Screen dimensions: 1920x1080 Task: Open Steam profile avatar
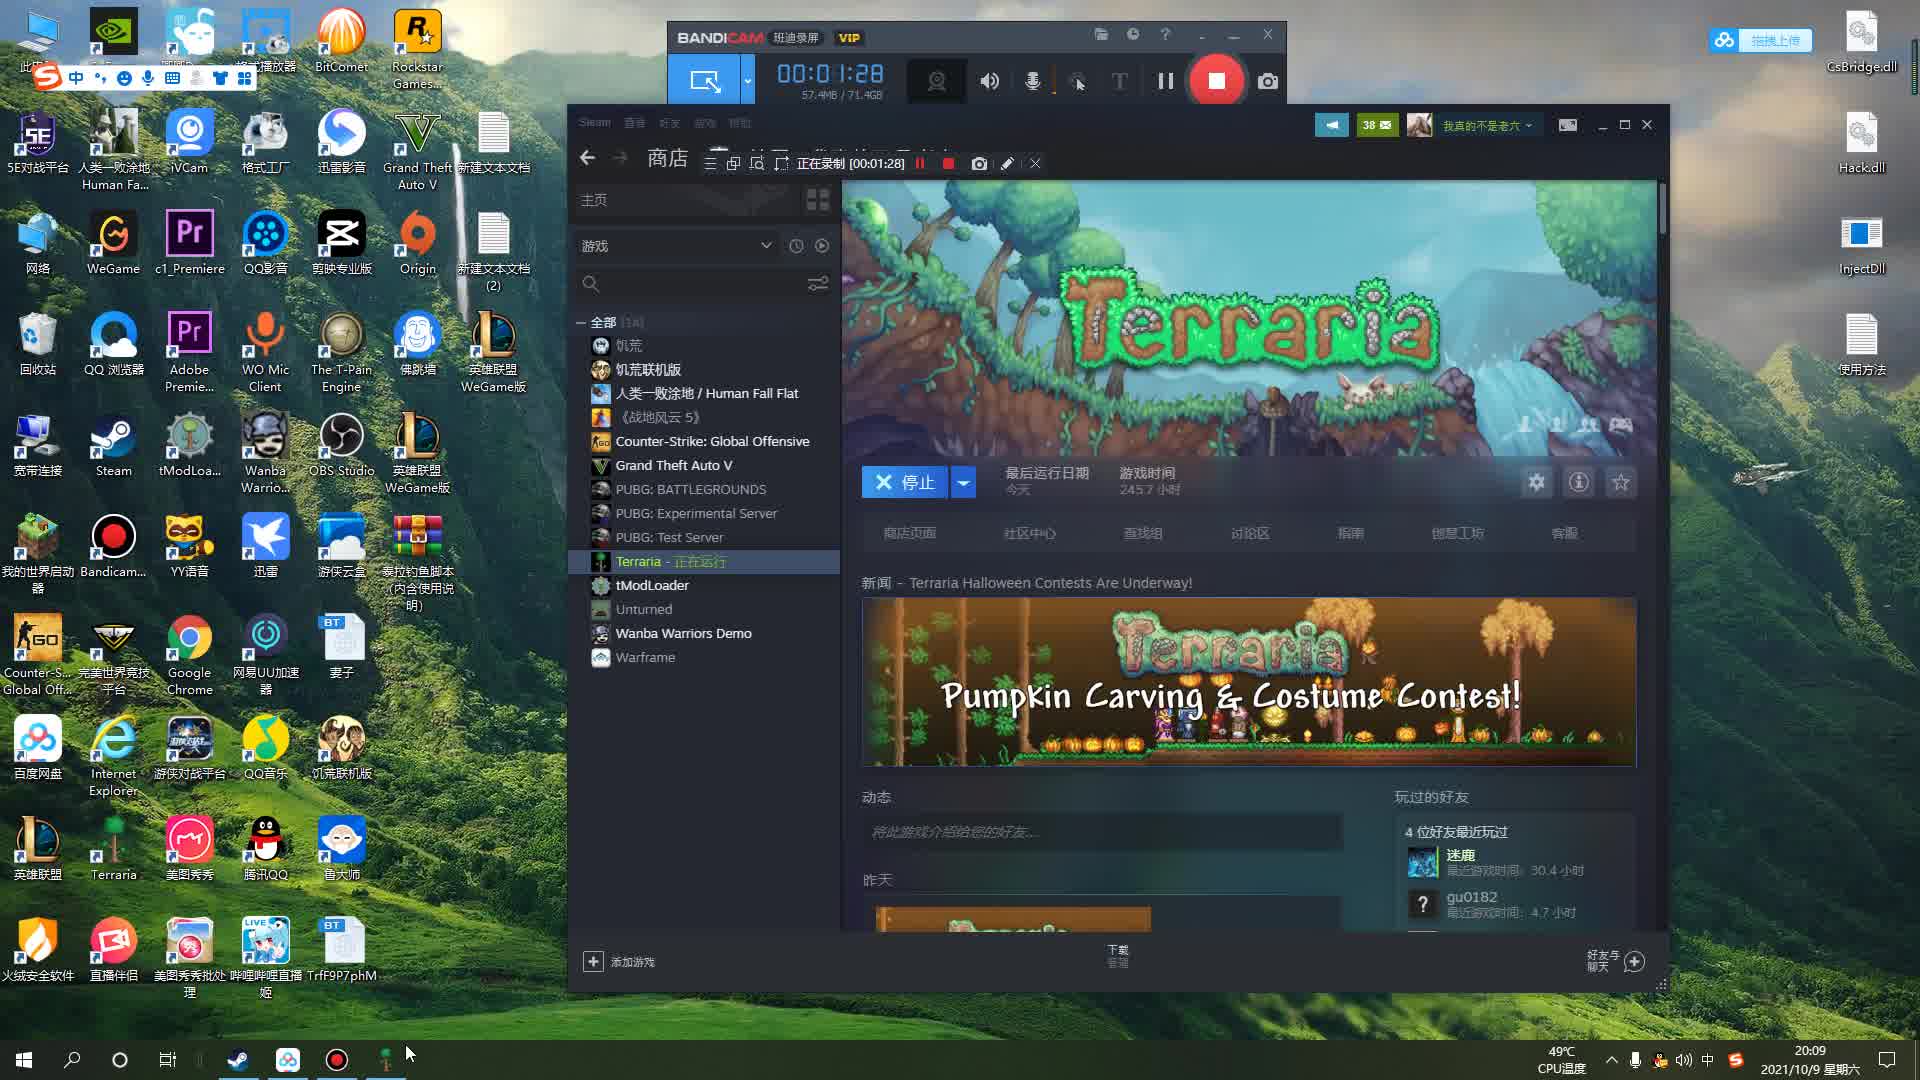(1419, 125)
